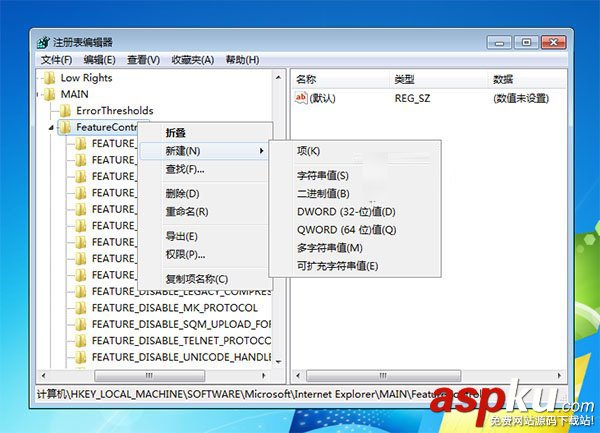Select the ErrorThresholds tree item
600x433 pixels.
coord(115,111)
